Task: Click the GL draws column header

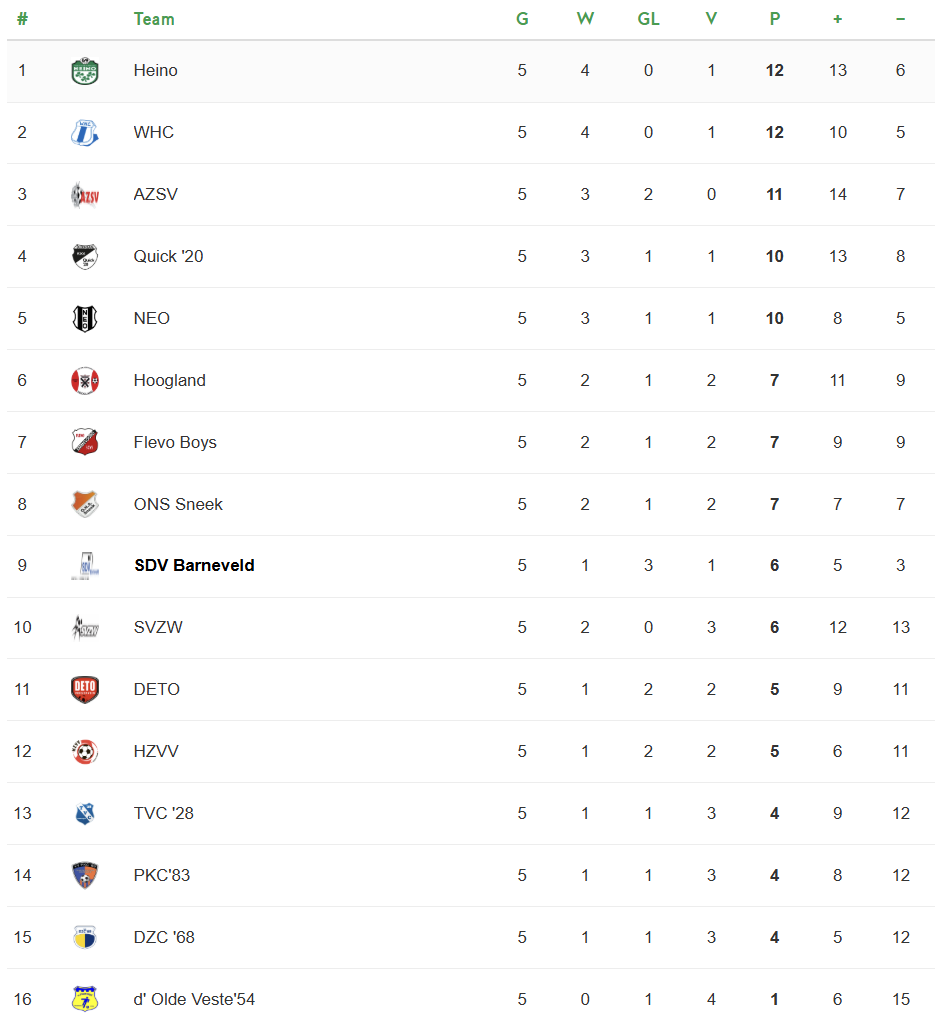Action: [648, 19]
